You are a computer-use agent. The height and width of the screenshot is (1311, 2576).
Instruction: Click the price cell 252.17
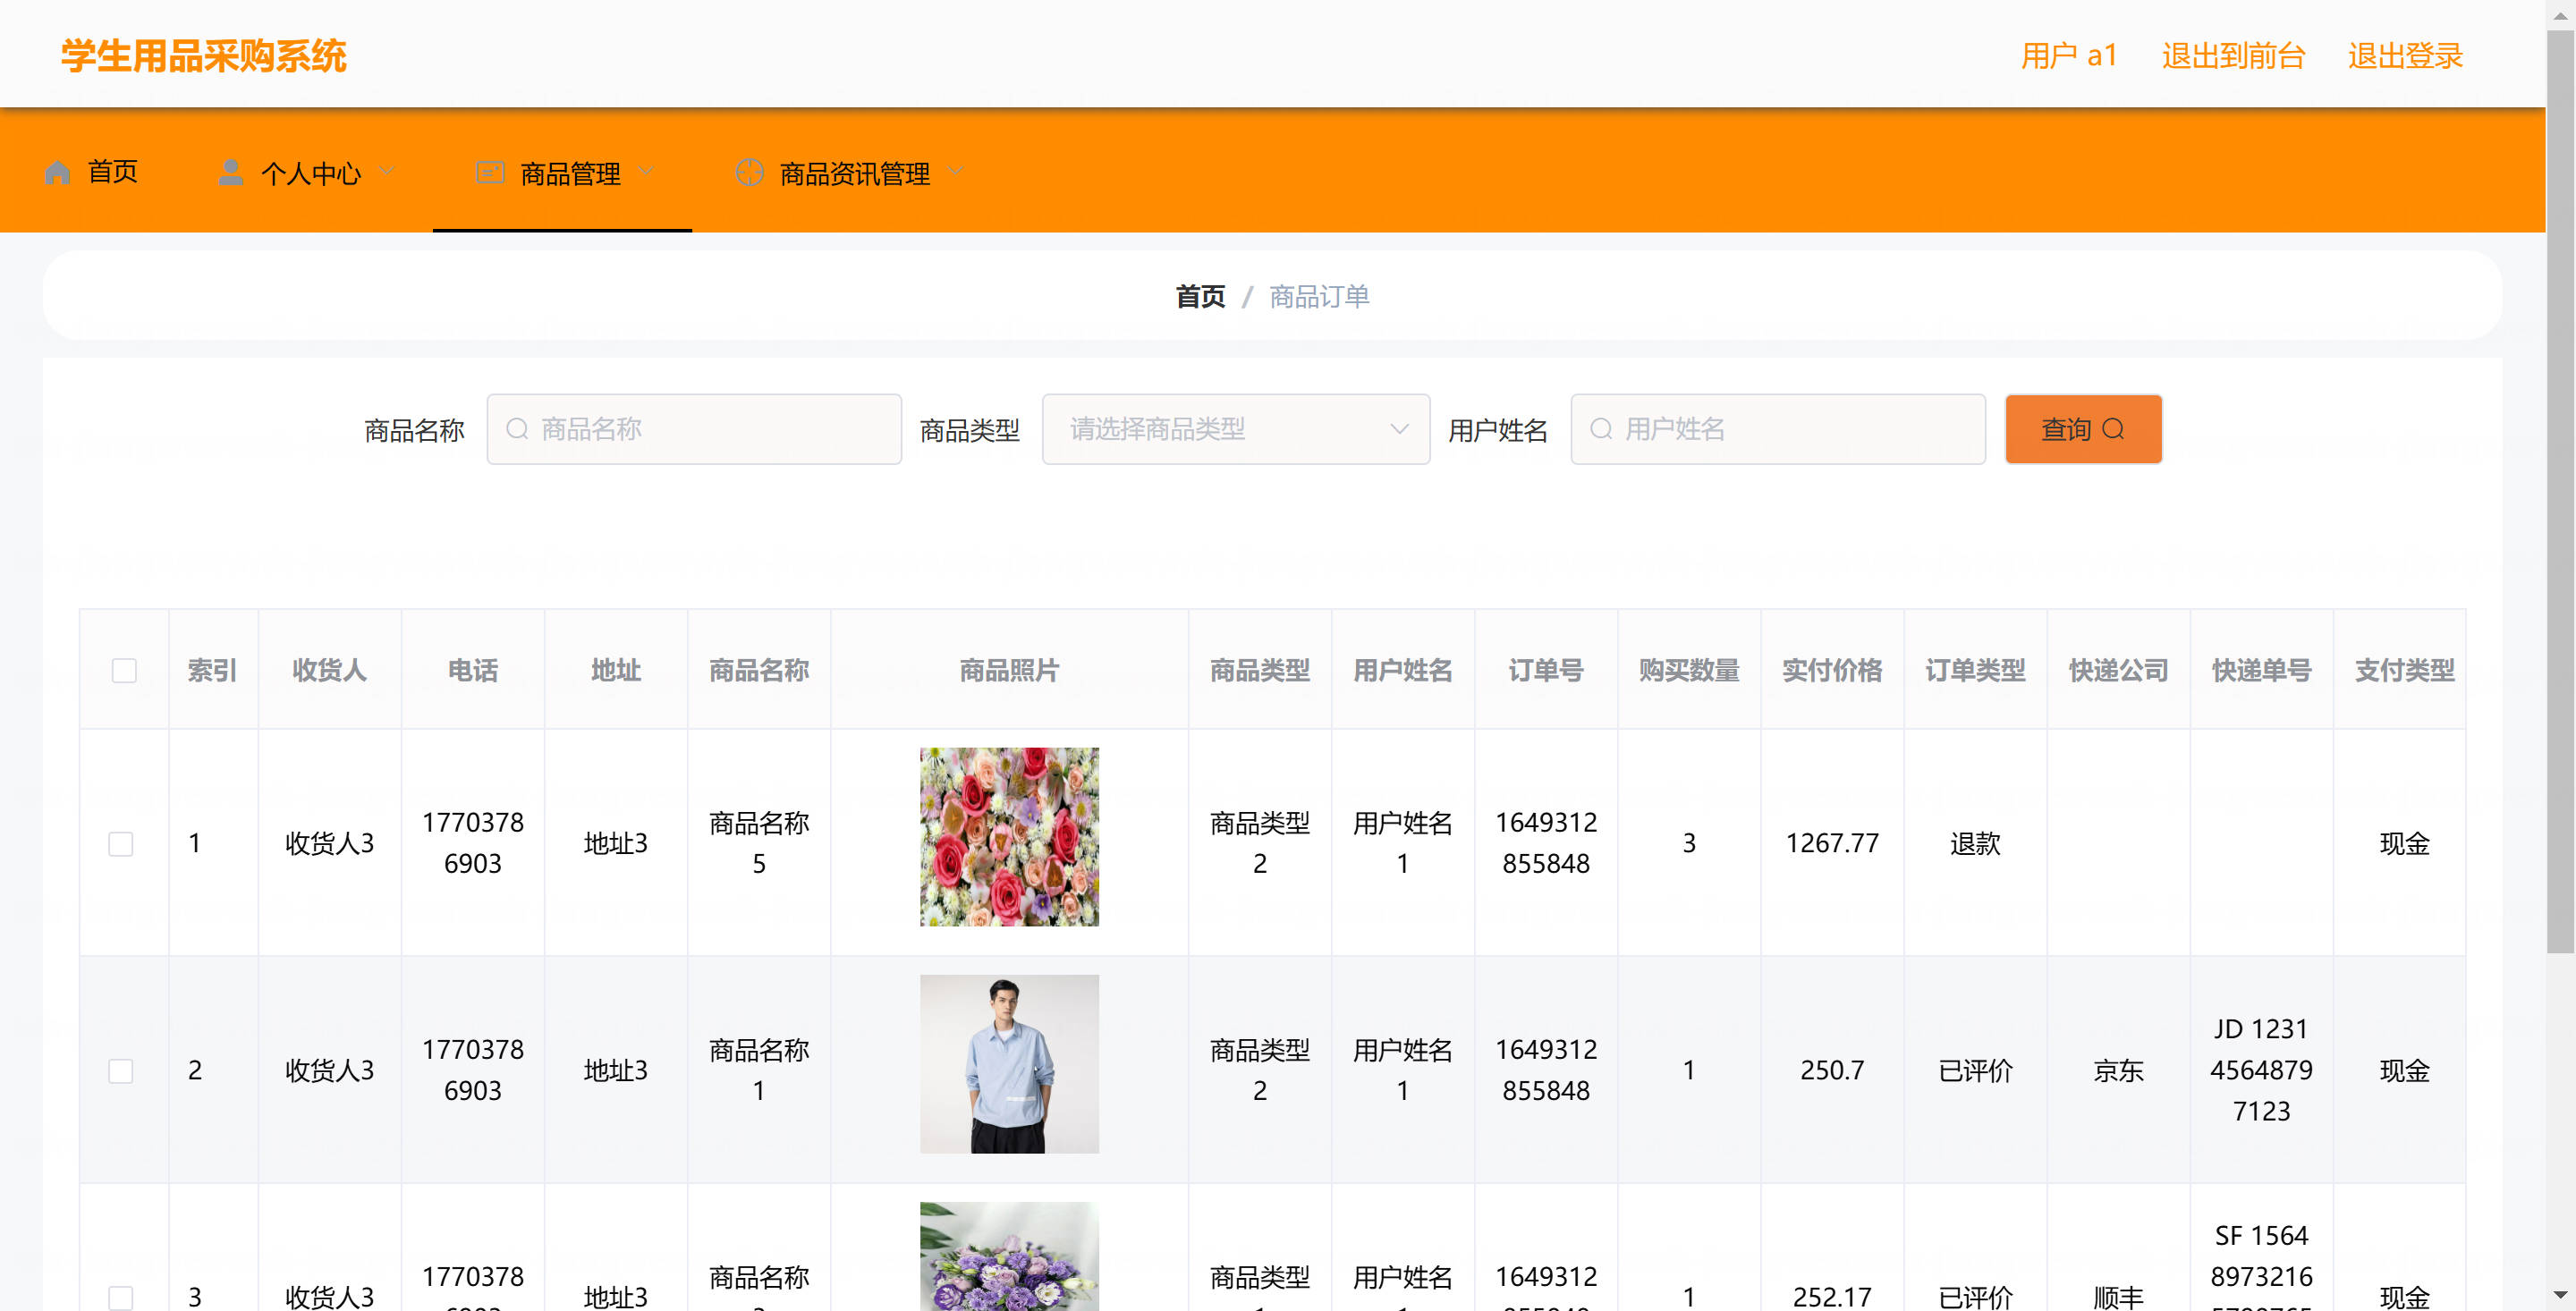[x=1832, y=1297]
